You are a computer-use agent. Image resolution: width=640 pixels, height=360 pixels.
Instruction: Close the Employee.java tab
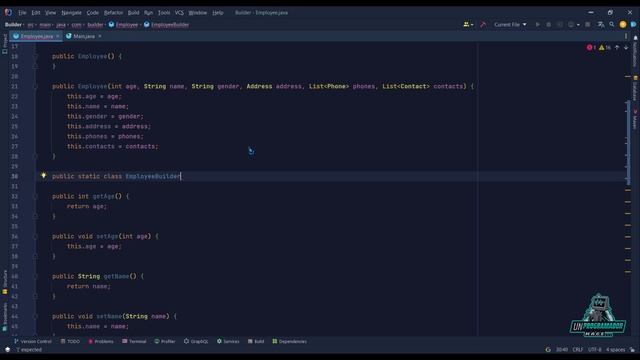[x=58, y=36]
